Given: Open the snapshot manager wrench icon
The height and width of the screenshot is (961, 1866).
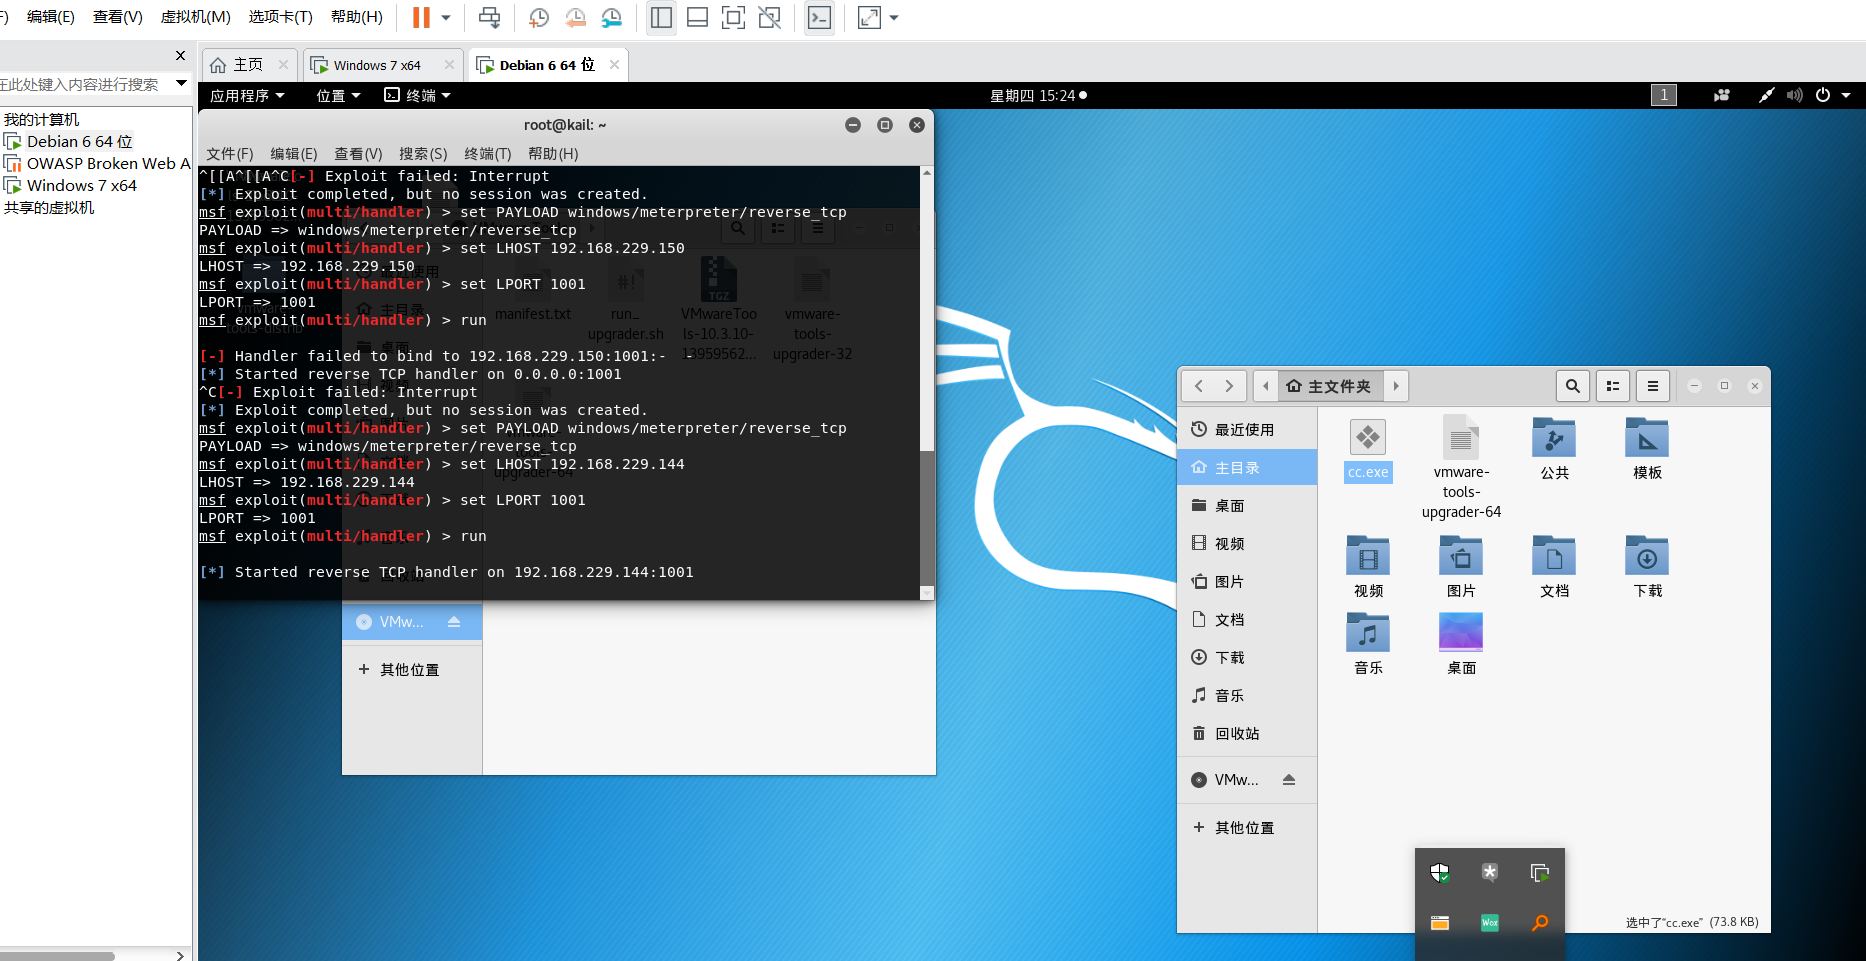Looking at the screenshot, I should 611,17.
